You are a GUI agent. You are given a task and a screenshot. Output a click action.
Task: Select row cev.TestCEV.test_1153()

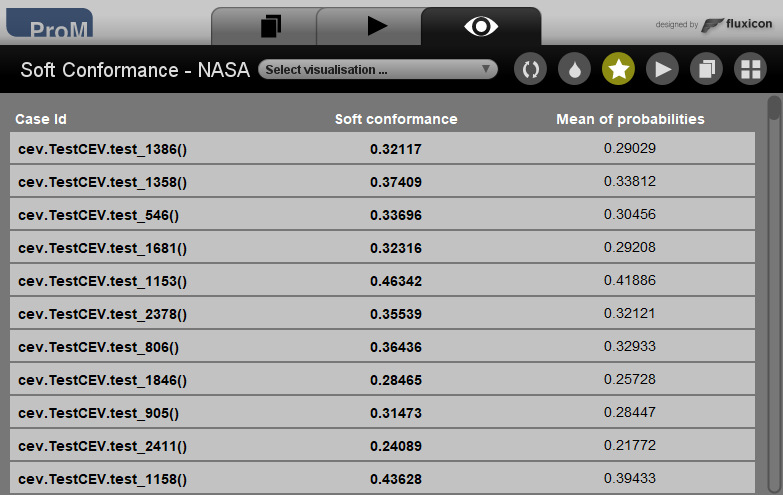click(103, 281)
